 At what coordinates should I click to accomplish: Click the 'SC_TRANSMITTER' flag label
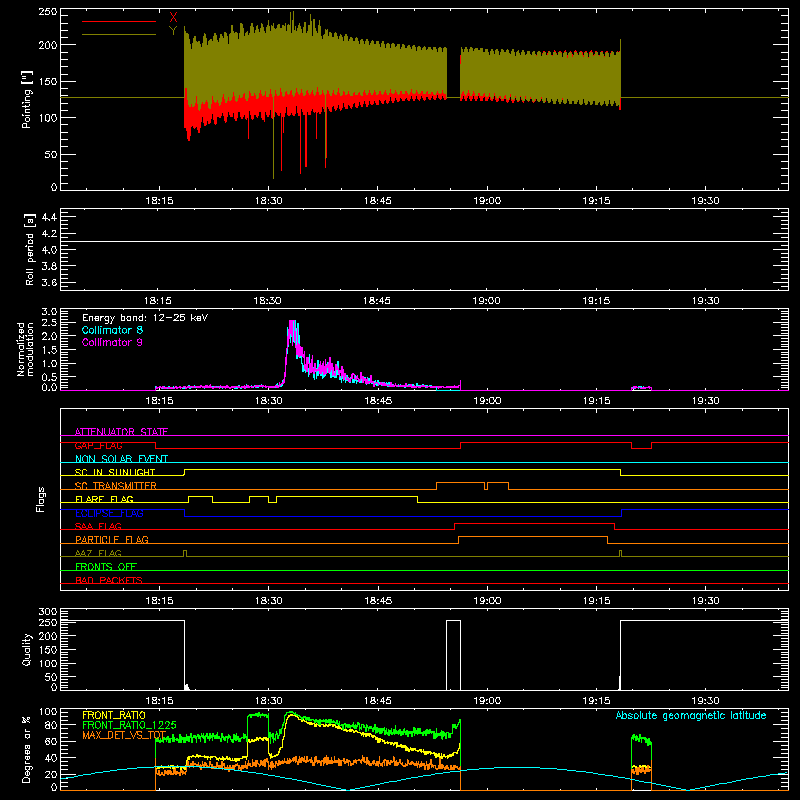[116, 486]
